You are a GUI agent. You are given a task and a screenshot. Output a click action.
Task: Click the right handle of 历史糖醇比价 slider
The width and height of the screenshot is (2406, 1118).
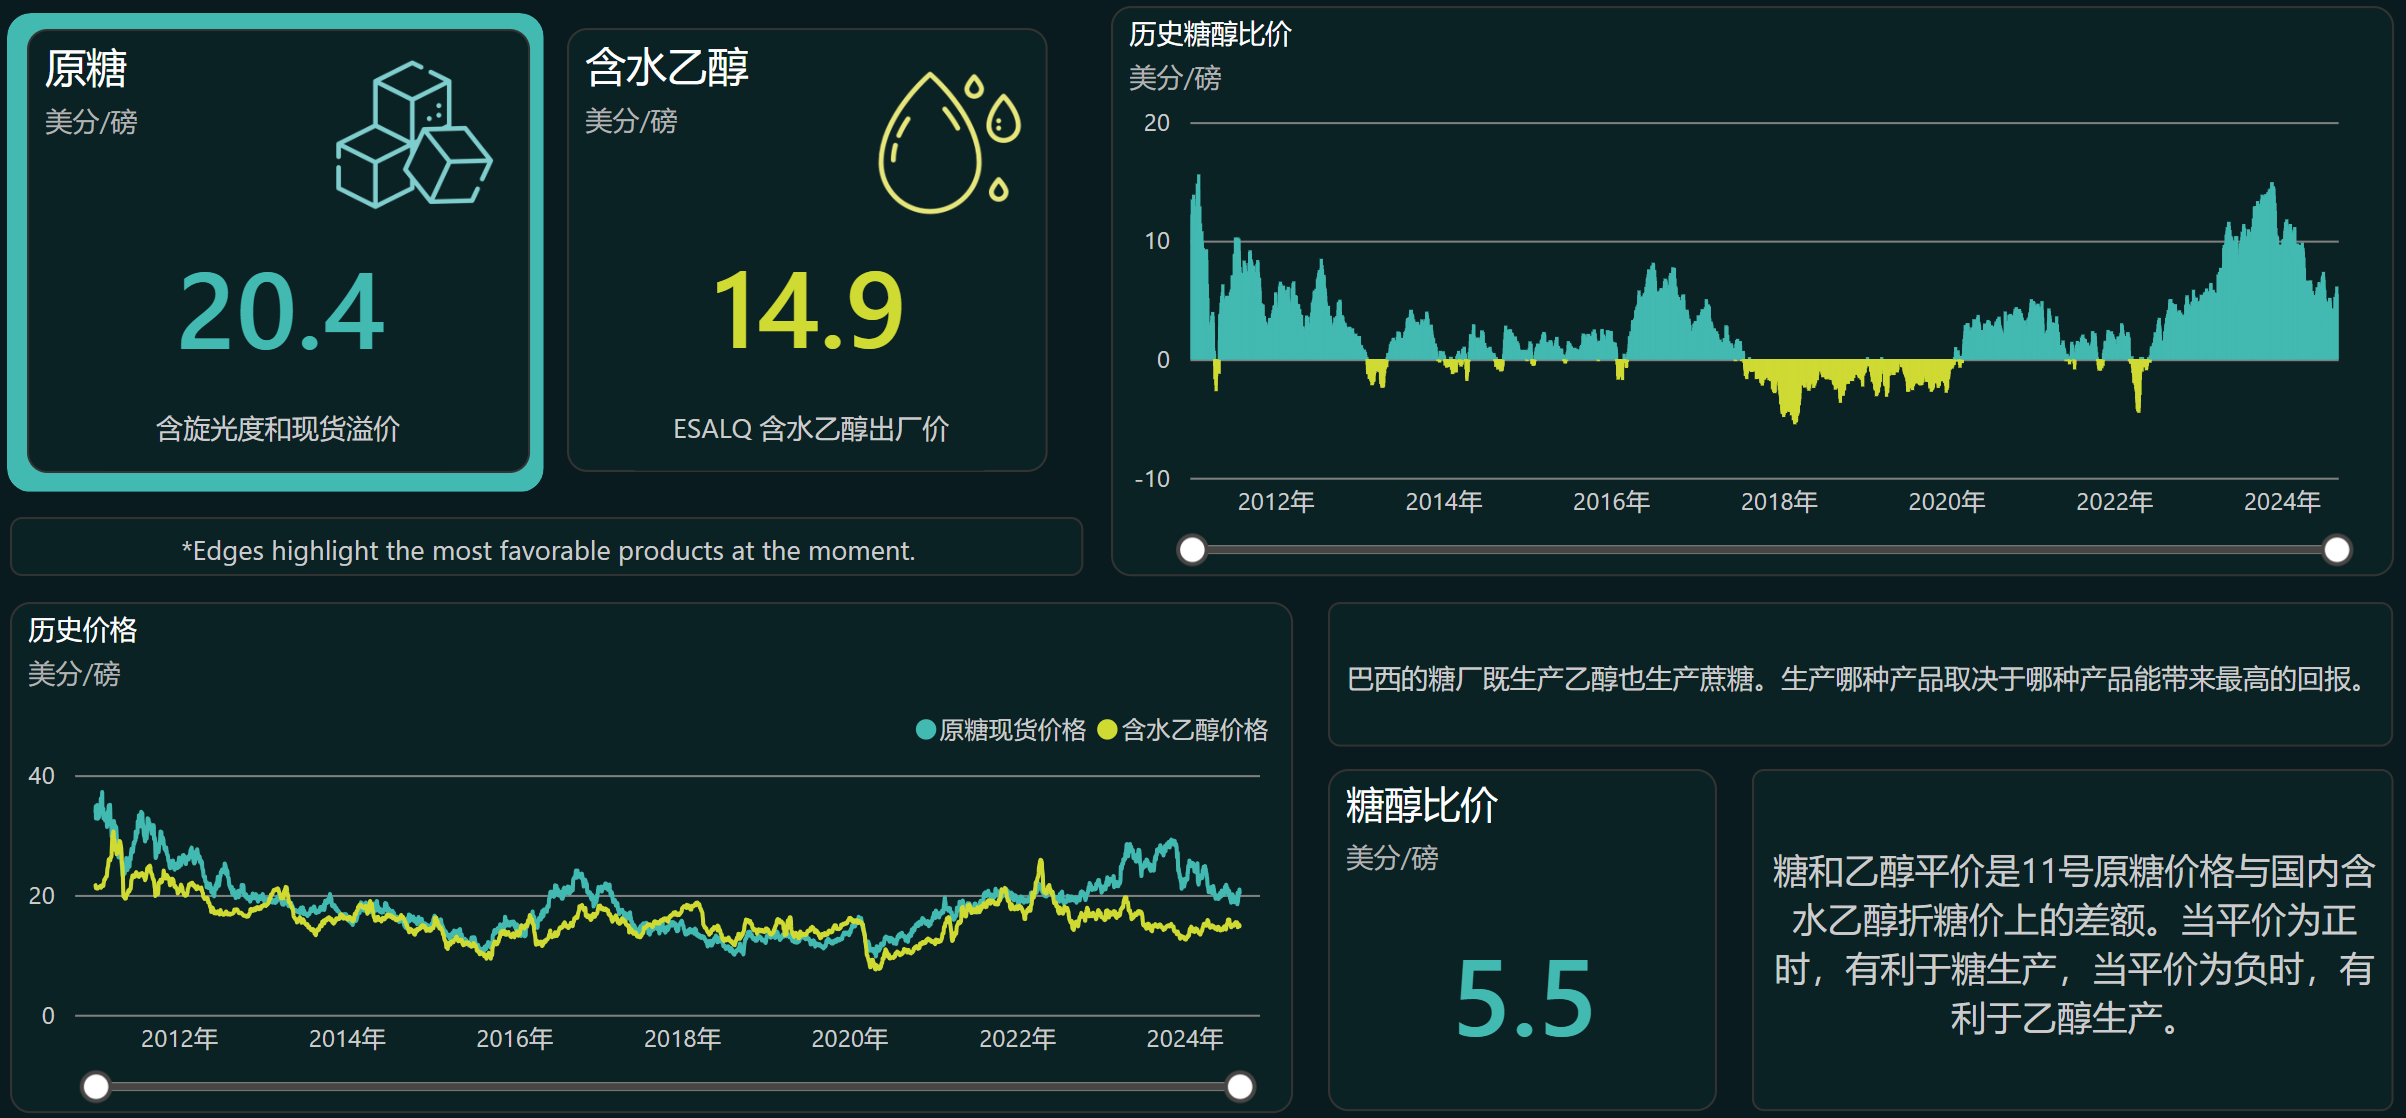[2337, 550]
